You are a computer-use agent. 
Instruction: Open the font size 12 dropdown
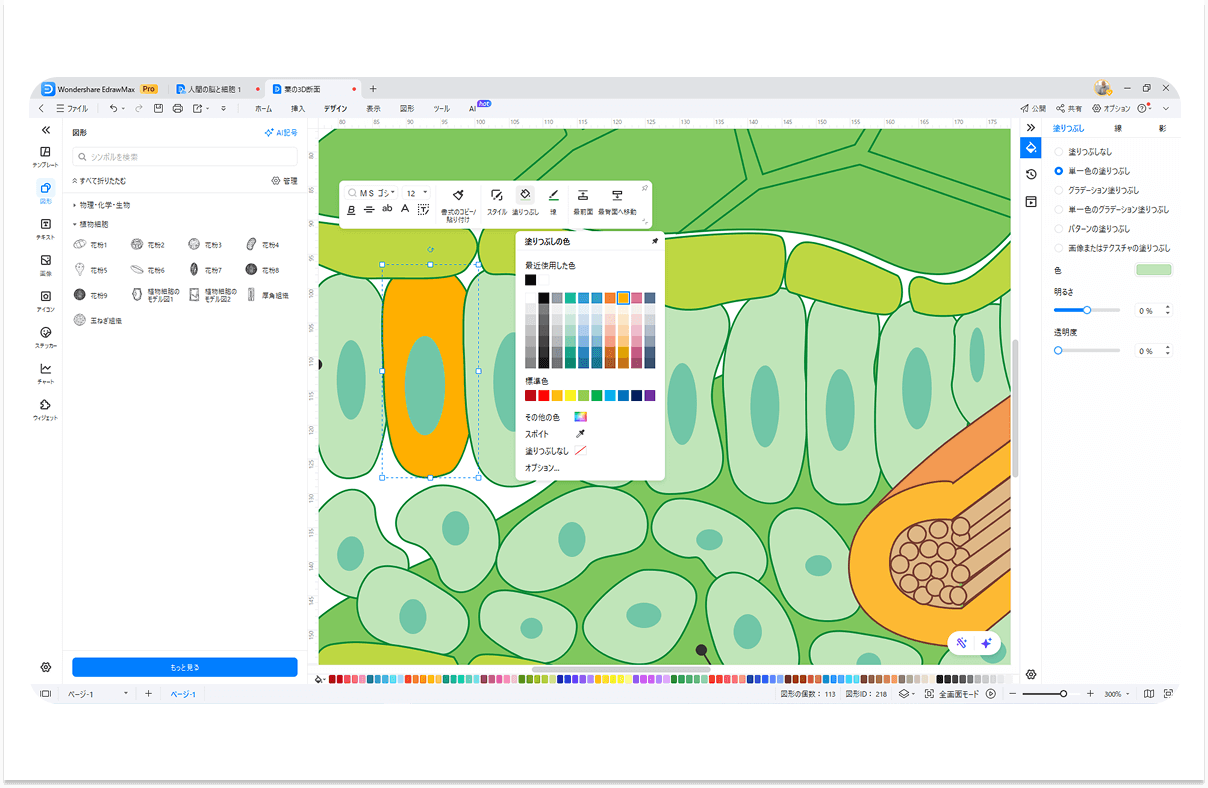(x=425, y=193)
